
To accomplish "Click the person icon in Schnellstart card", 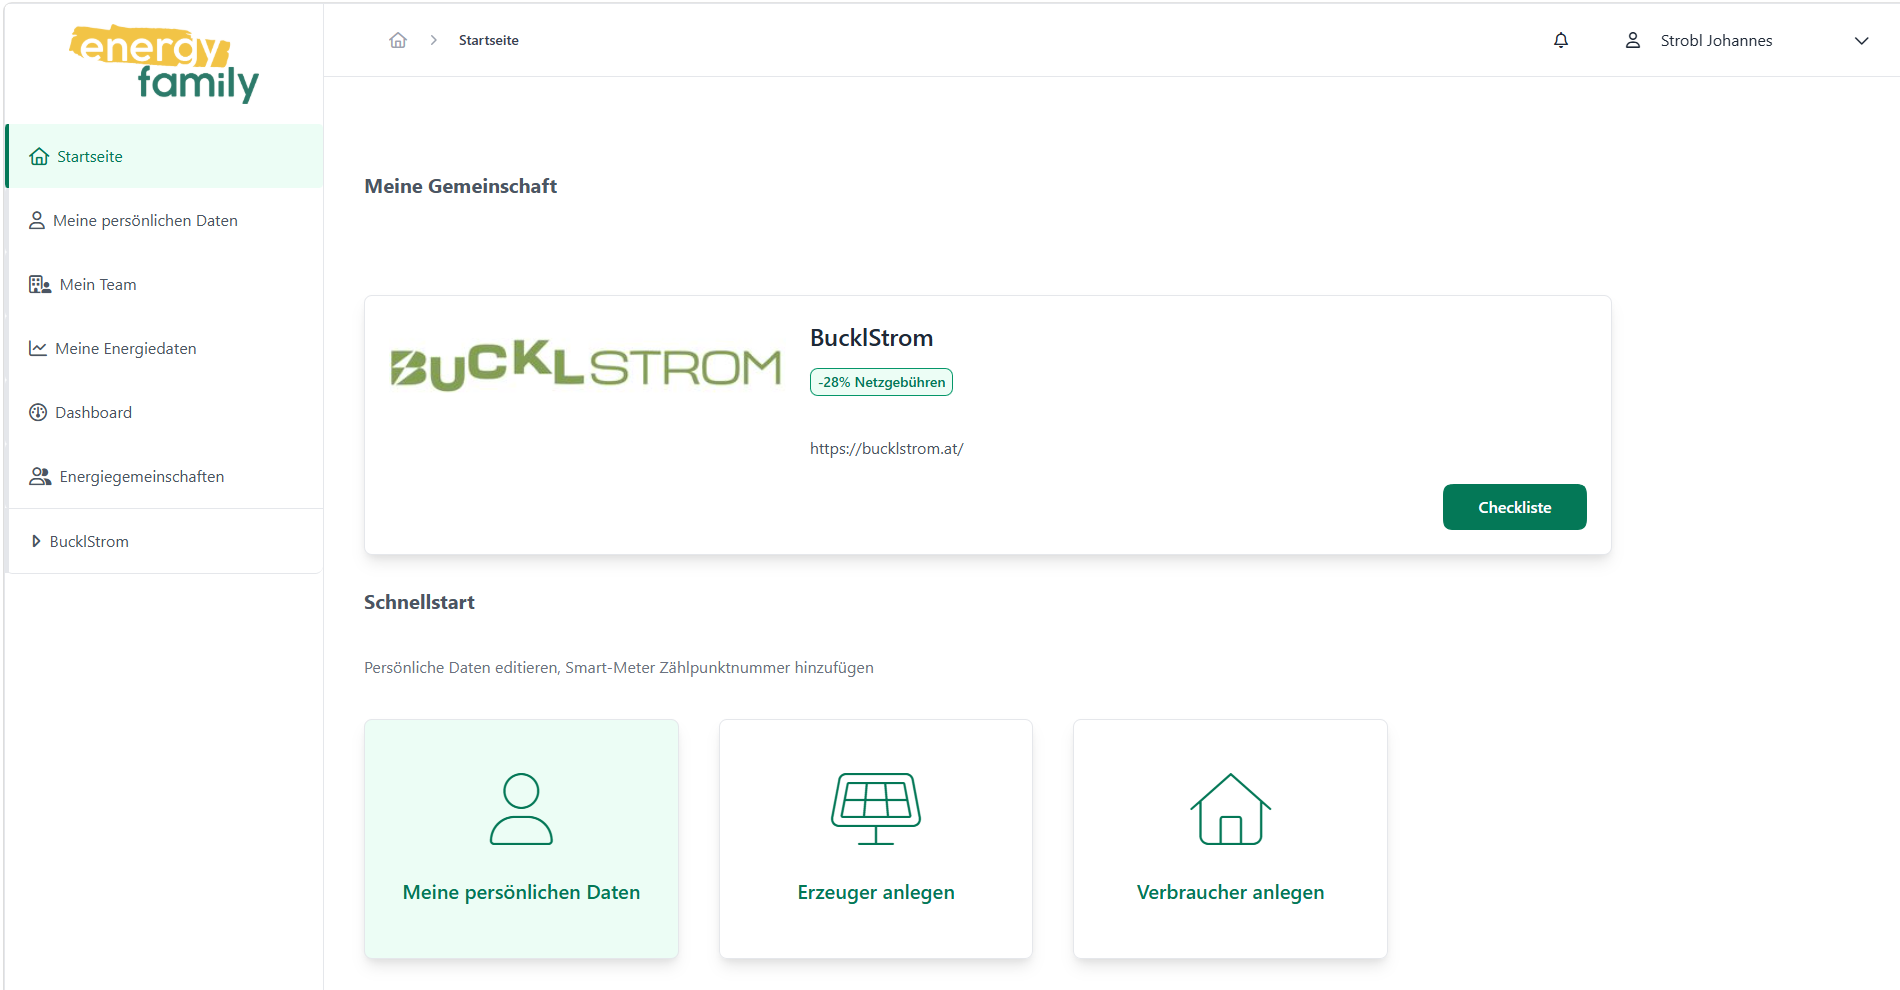I will 521,808.
